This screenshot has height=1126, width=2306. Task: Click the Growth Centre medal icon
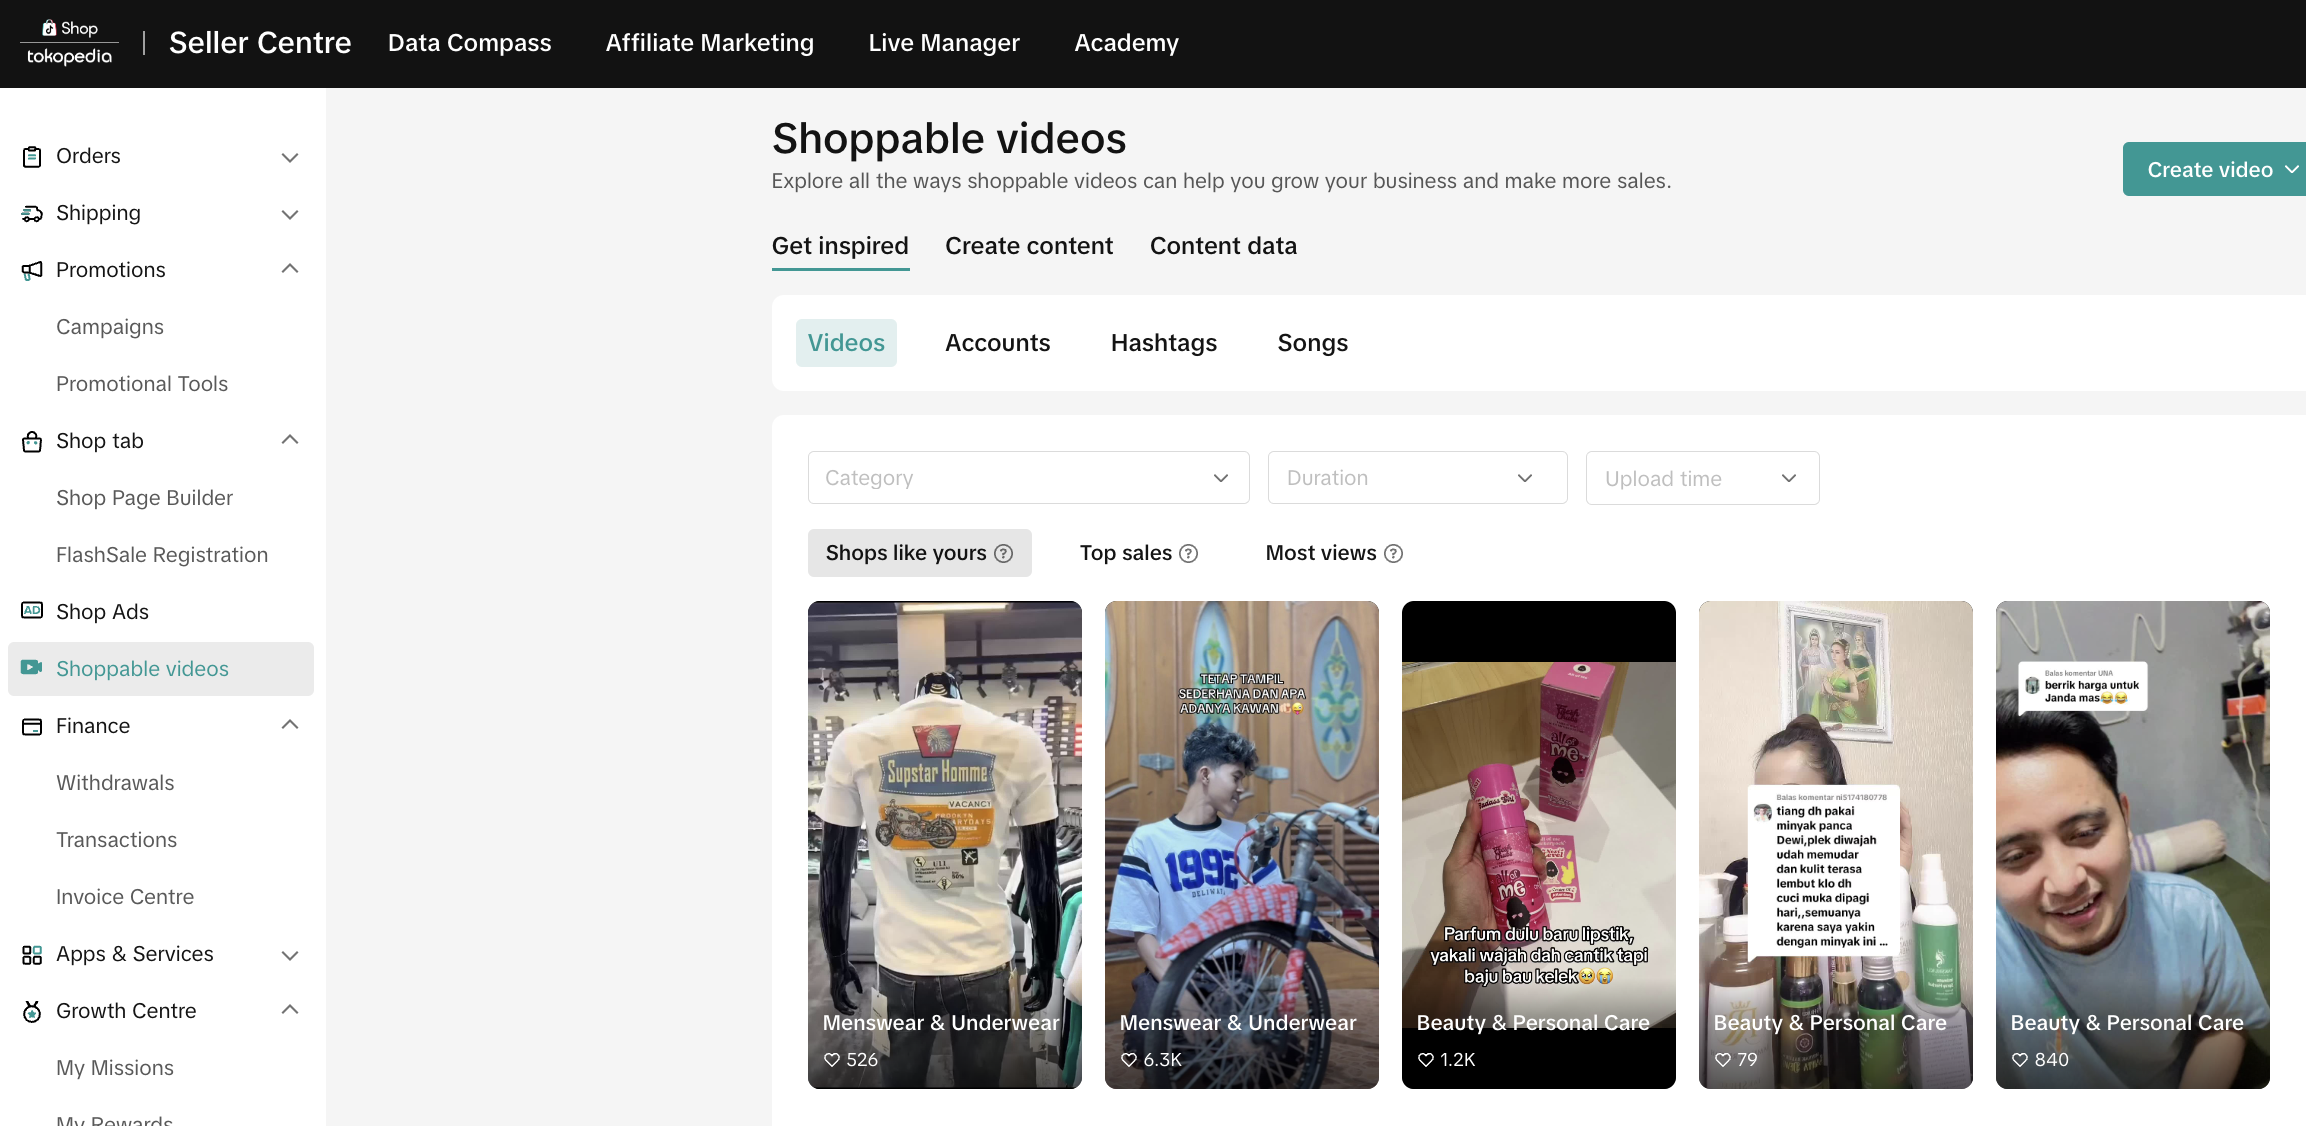click(x=32, y=1012)
